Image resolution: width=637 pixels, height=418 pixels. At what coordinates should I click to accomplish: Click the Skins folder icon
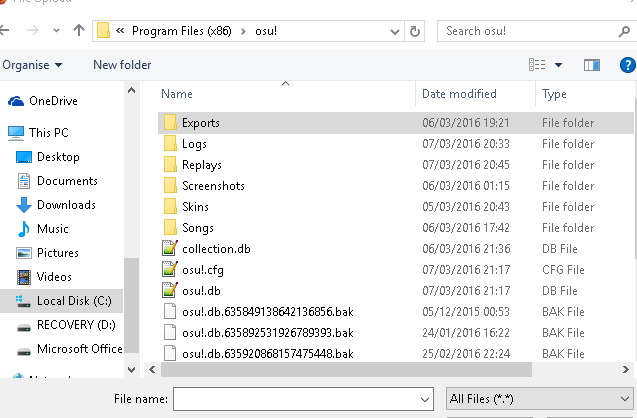[x=170, y=206]
